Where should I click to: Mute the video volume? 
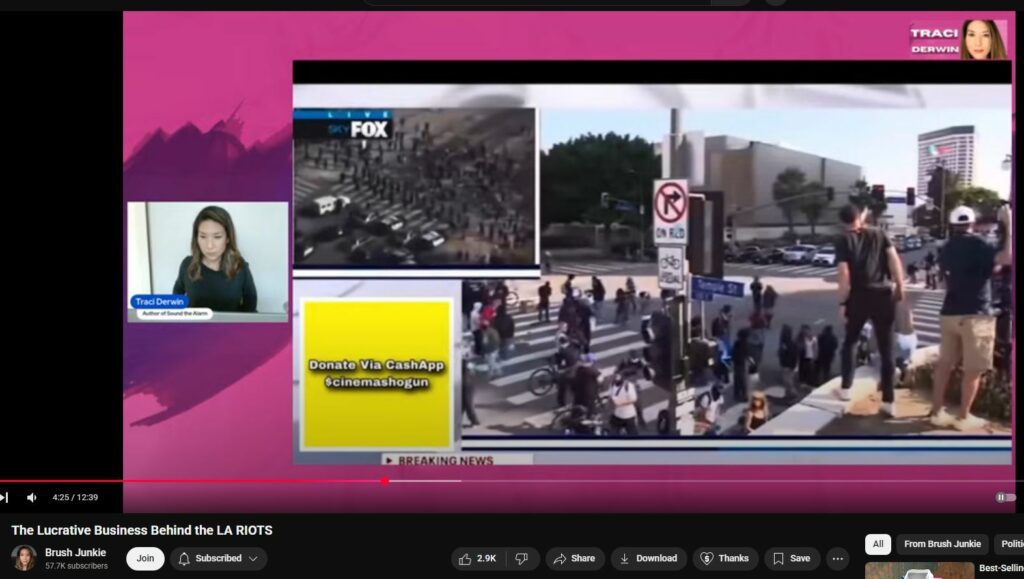(x=32, y=497)
